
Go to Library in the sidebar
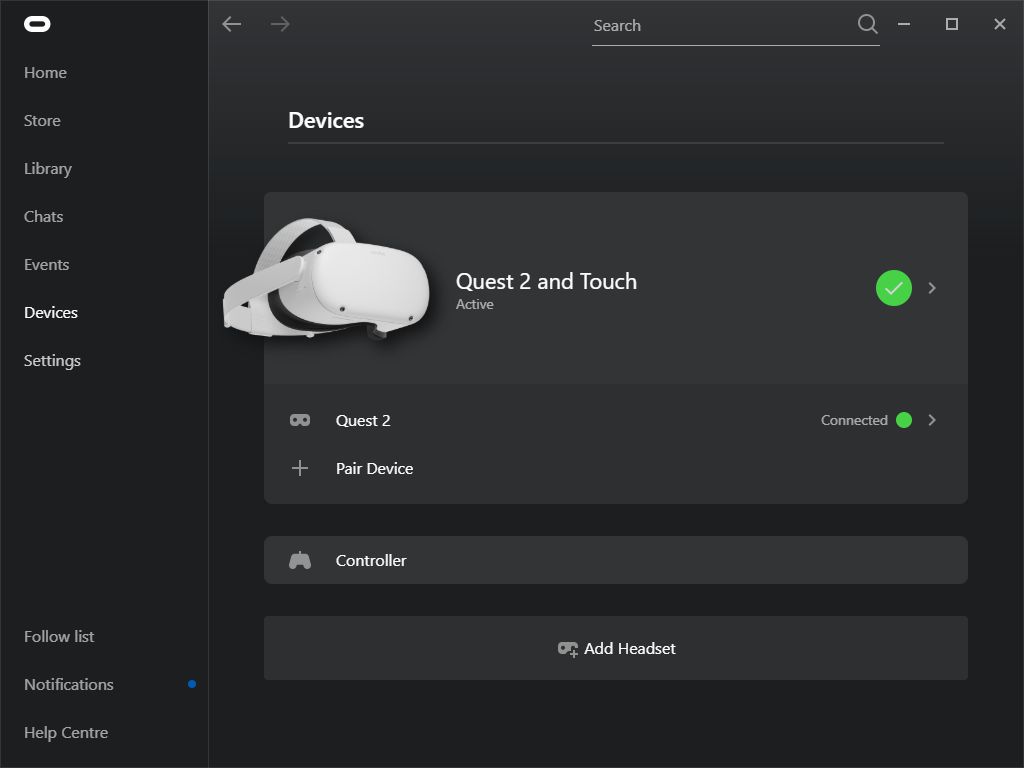pyautogui.click(x=48, y=168)
